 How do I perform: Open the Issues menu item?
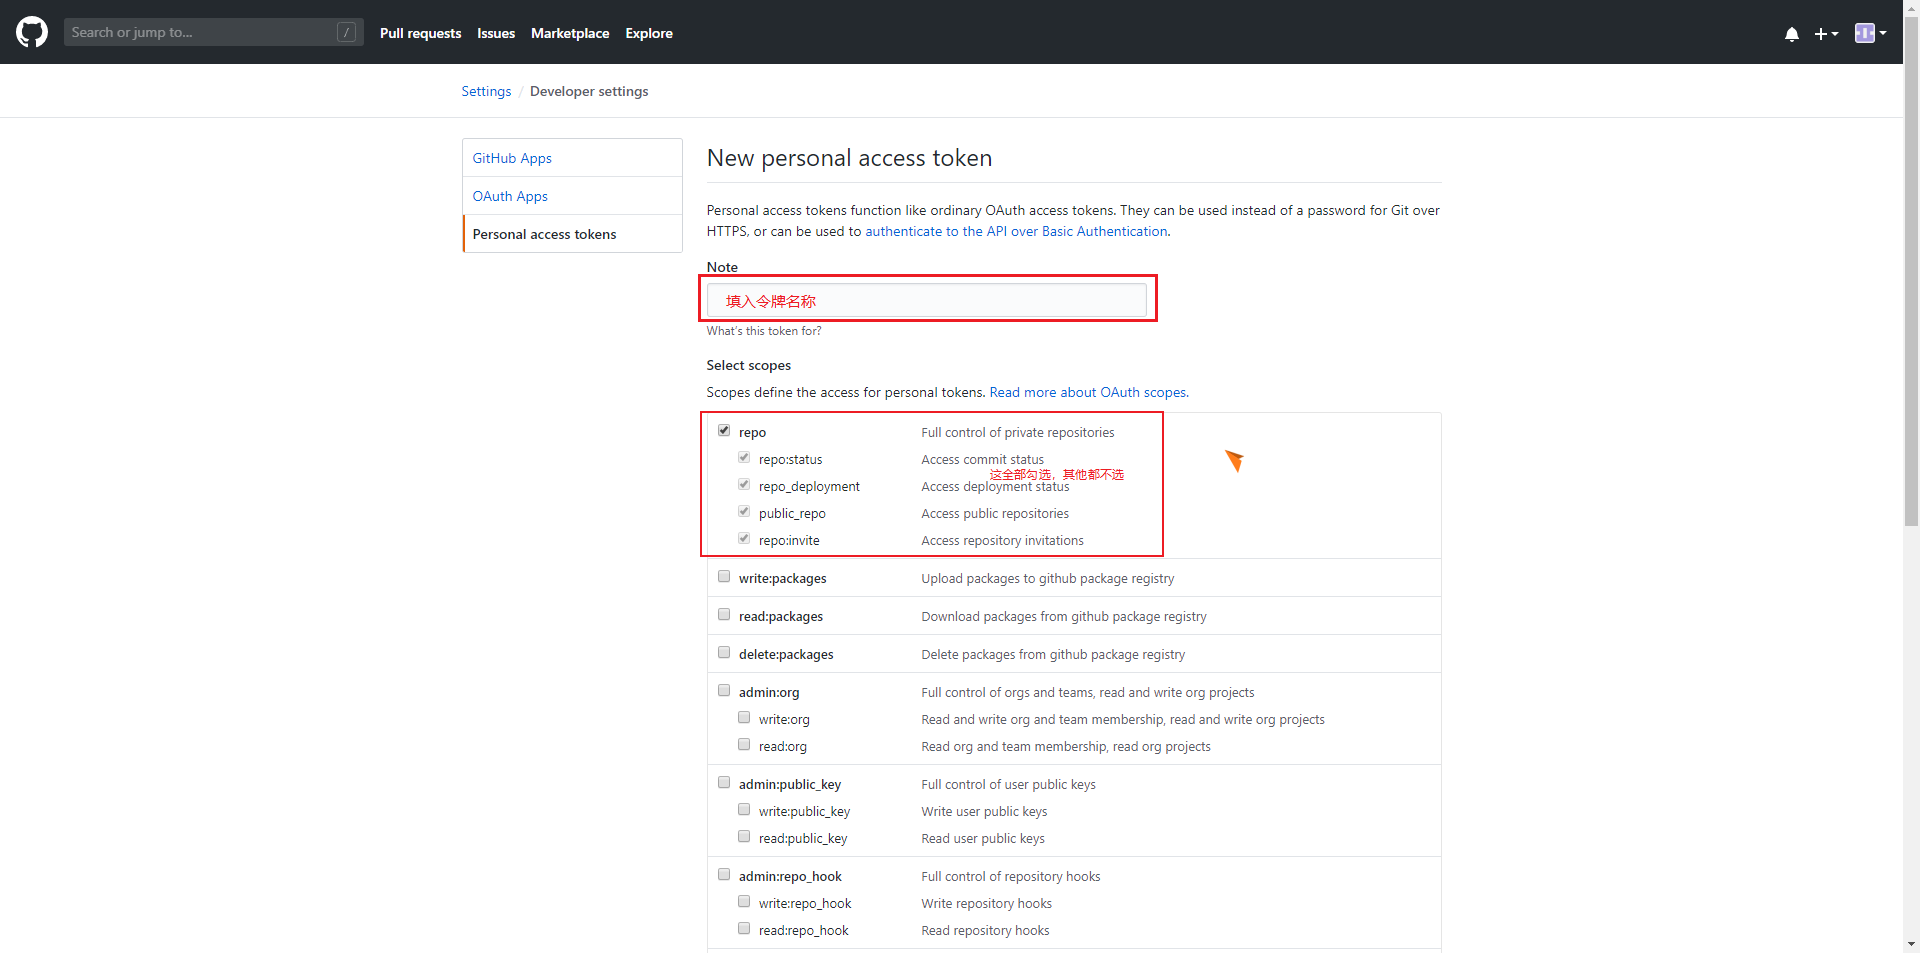[495, 33]
